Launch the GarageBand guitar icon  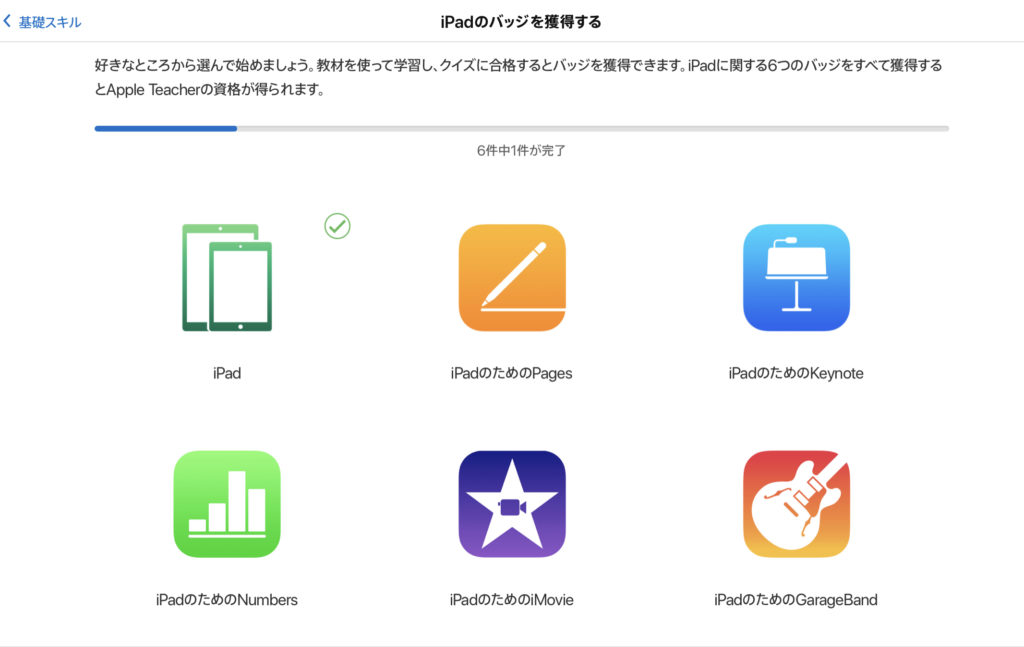click(796, 504)
